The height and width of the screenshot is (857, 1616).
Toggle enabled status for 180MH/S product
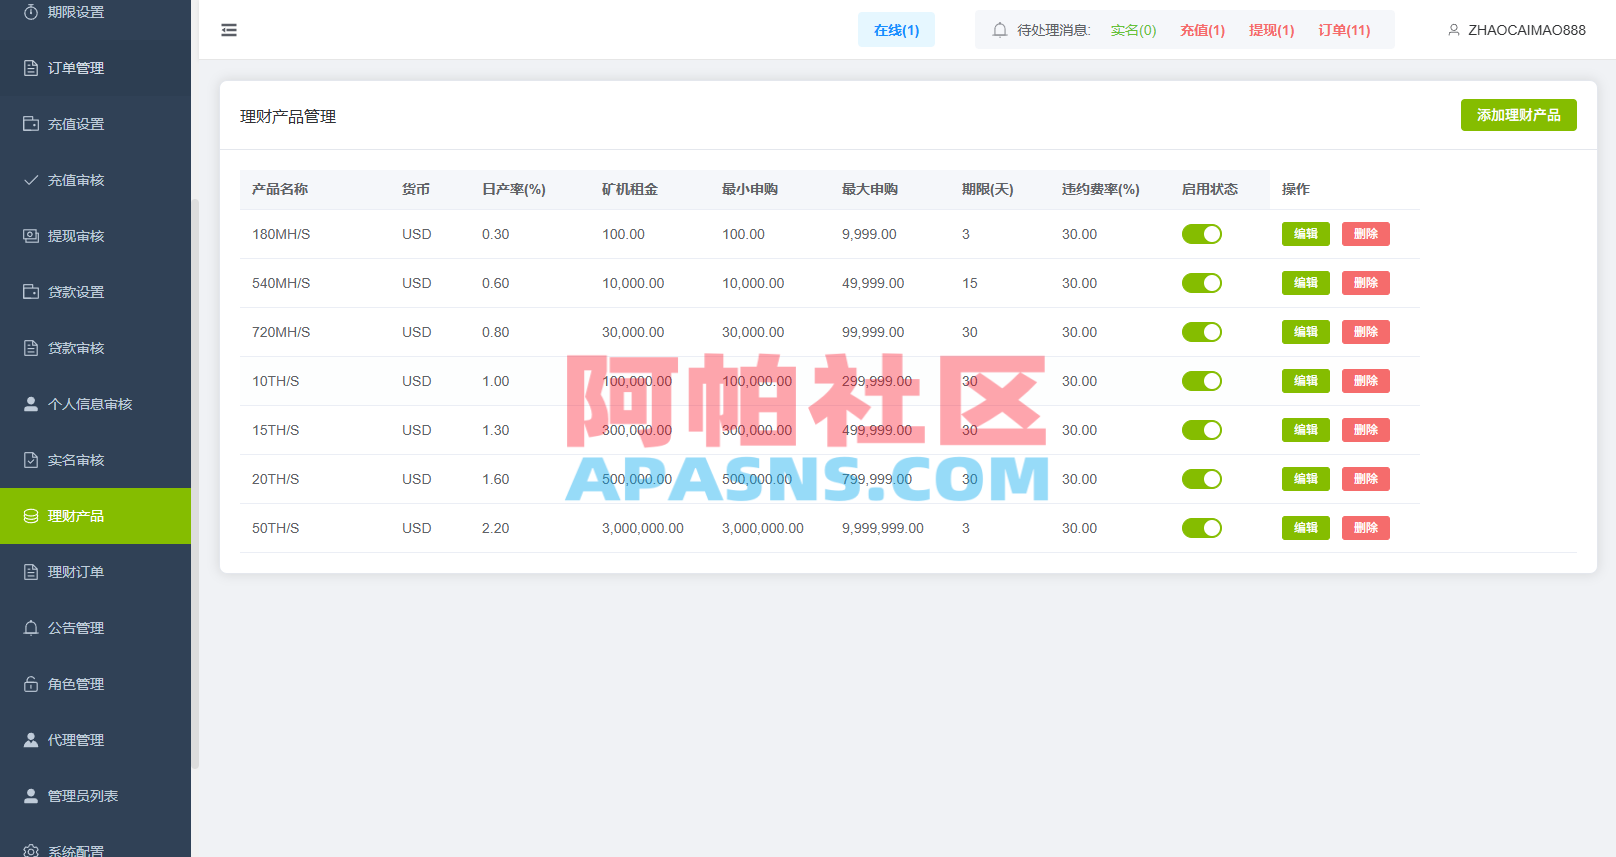point(1202,234)
